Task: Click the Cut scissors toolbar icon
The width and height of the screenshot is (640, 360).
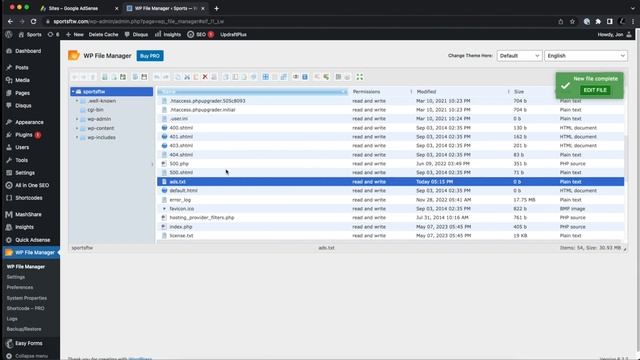Action: click(187, 77)
